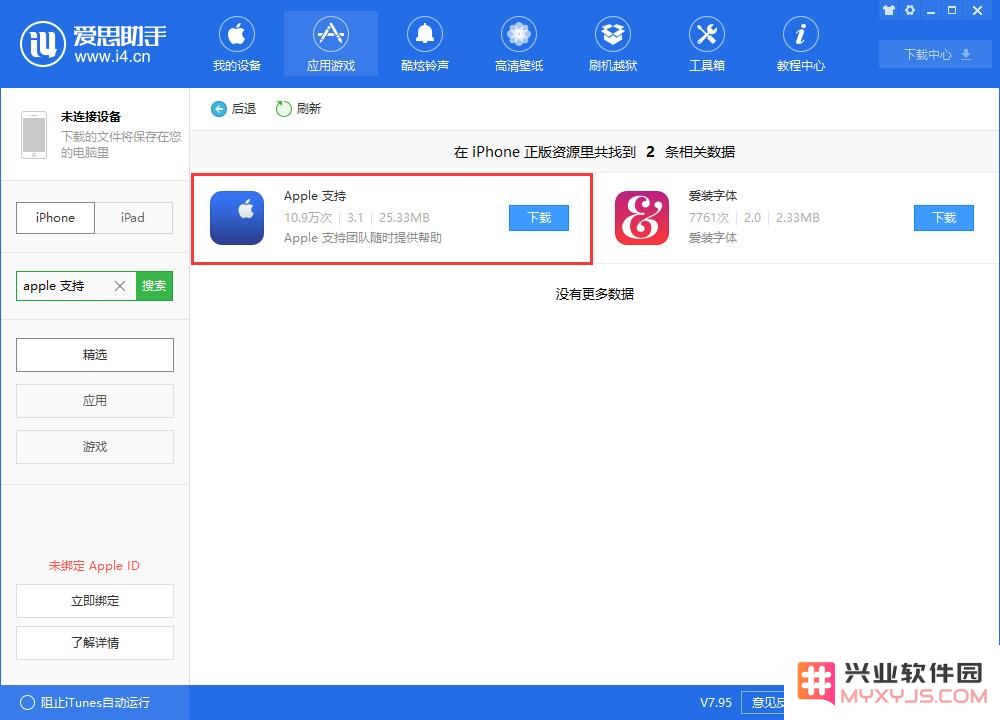Image resolution: width=1000 pixels, height=720 pixels.
Task: Open settings gear in title bar
Action: [x=910, y=10]
